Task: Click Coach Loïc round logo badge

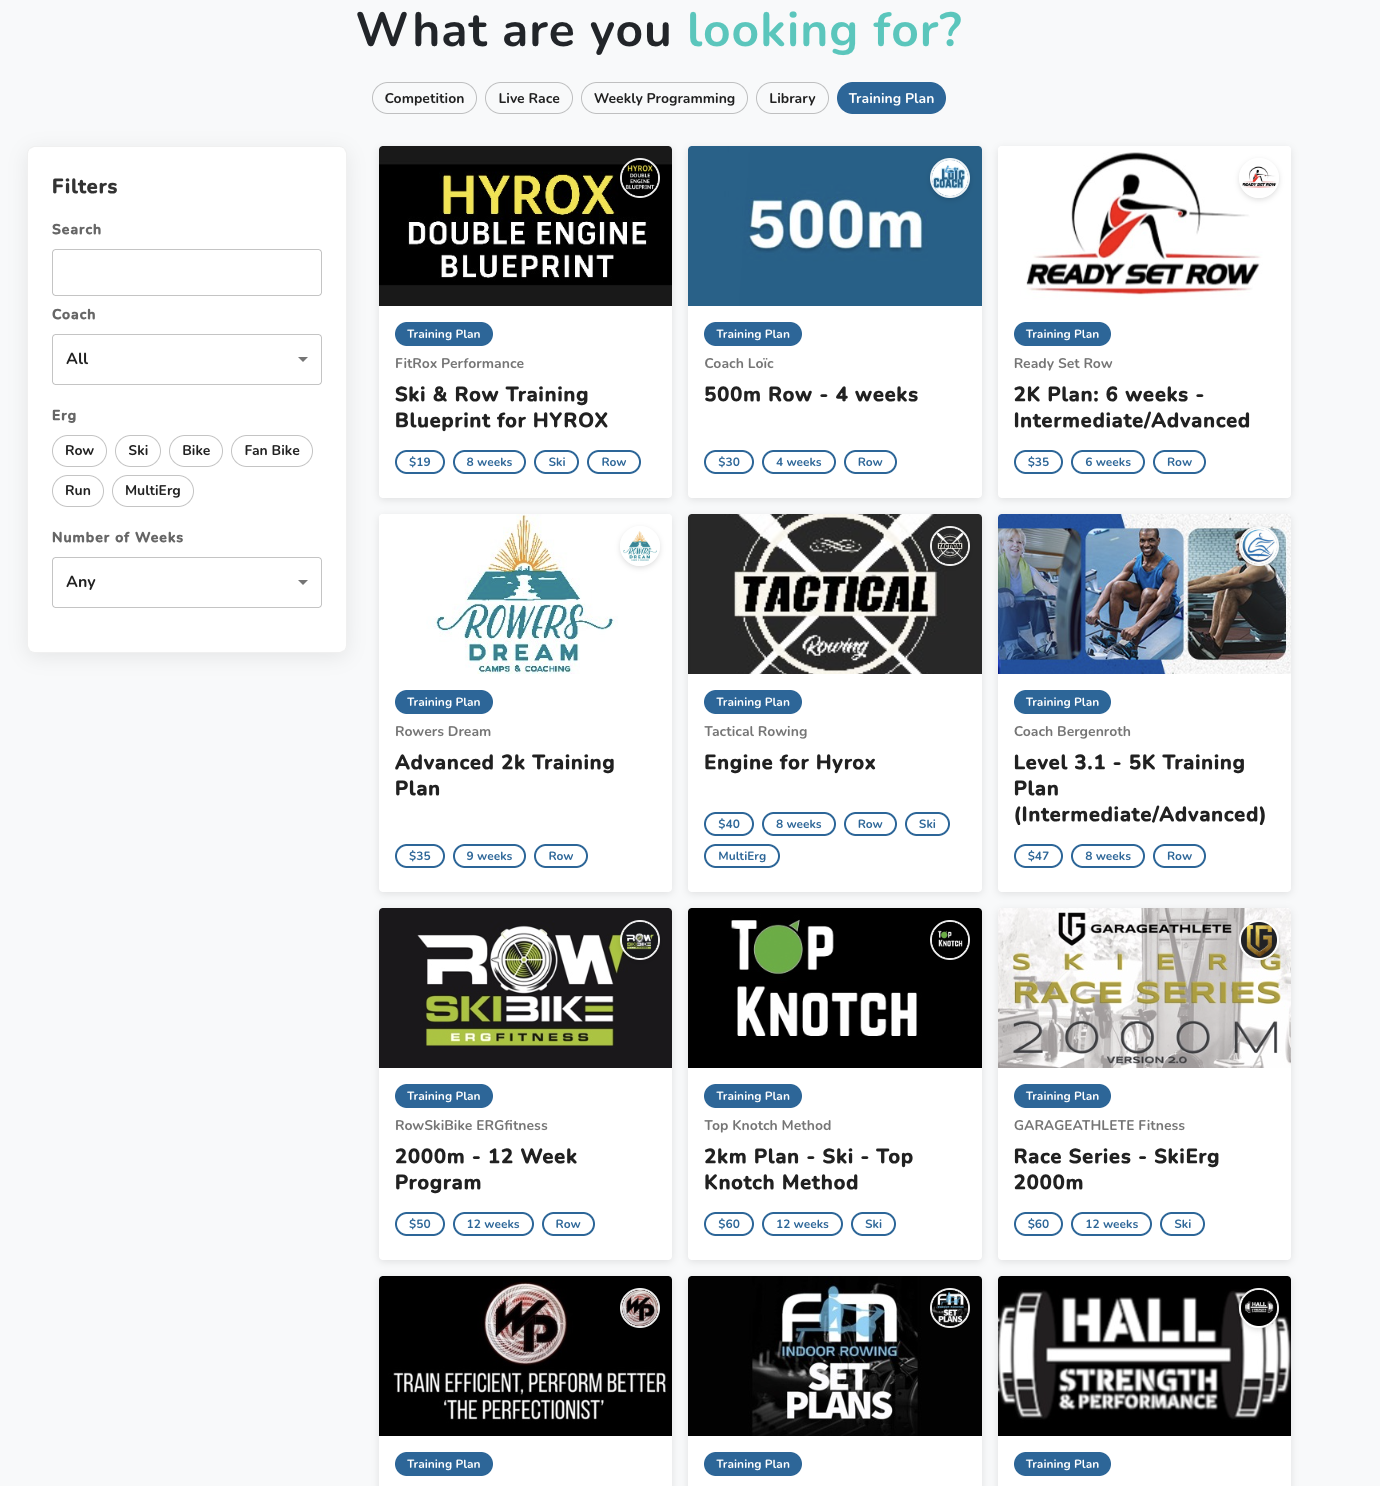Action: [x=949, y=178]
